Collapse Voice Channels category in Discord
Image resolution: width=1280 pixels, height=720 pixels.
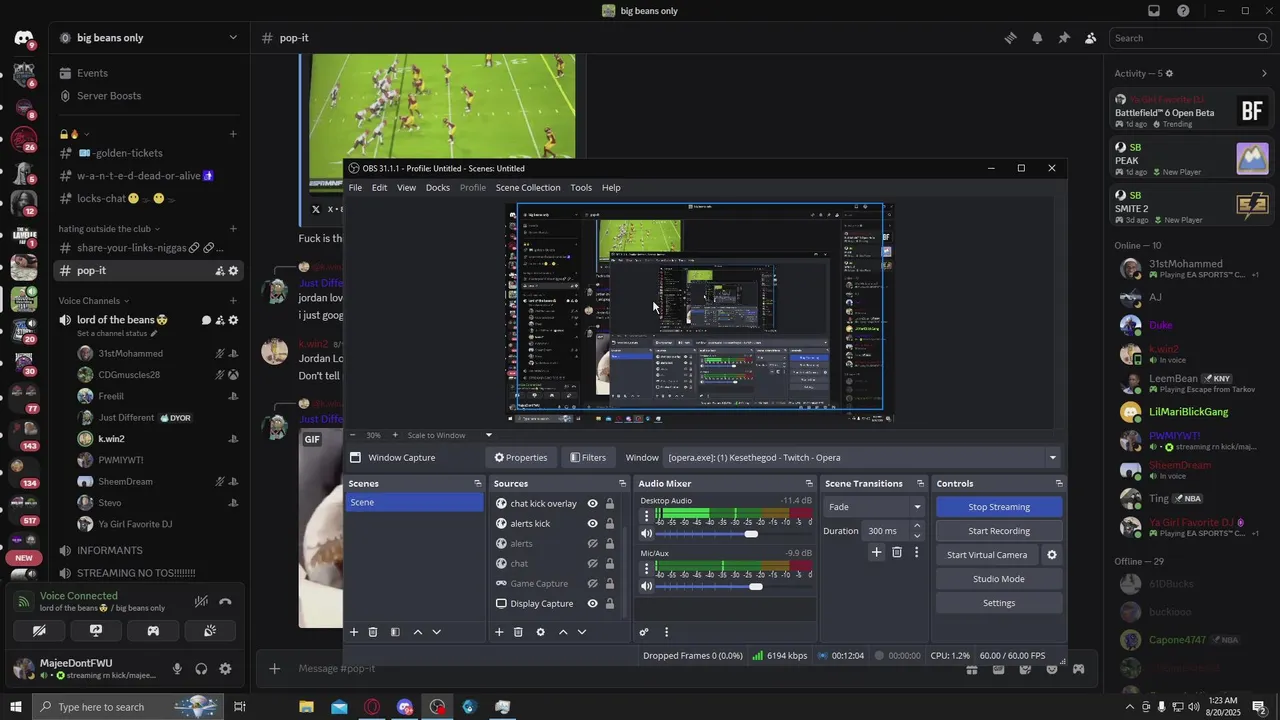[94, 301]
